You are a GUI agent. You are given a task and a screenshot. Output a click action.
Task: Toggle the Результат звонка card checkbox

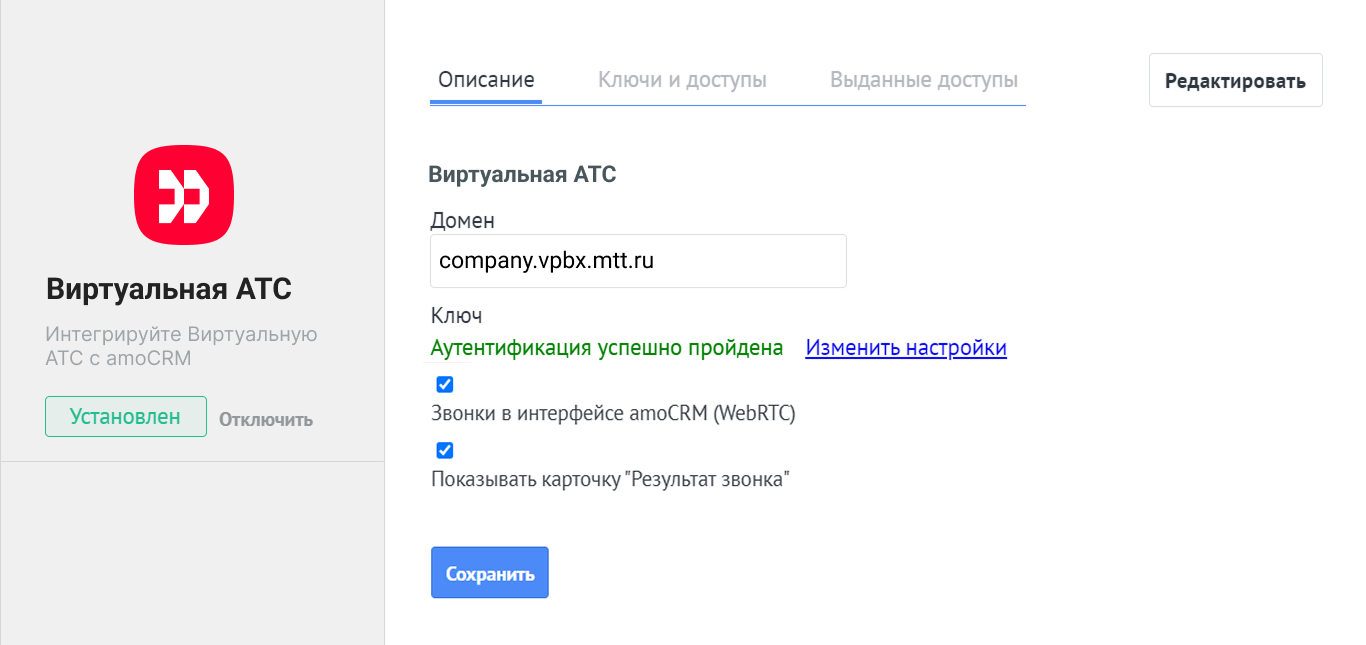[x=445, y=450]
